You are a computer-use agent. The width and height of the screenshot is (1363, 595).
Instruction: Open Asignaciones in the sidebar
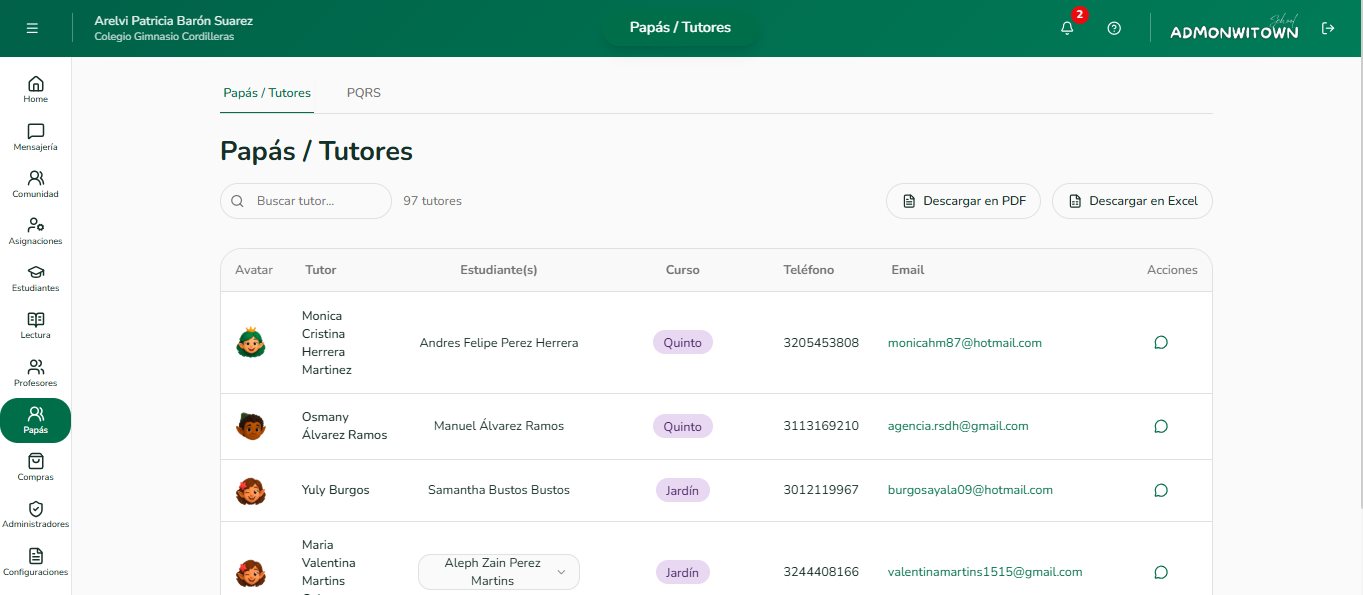pos(36,231)
